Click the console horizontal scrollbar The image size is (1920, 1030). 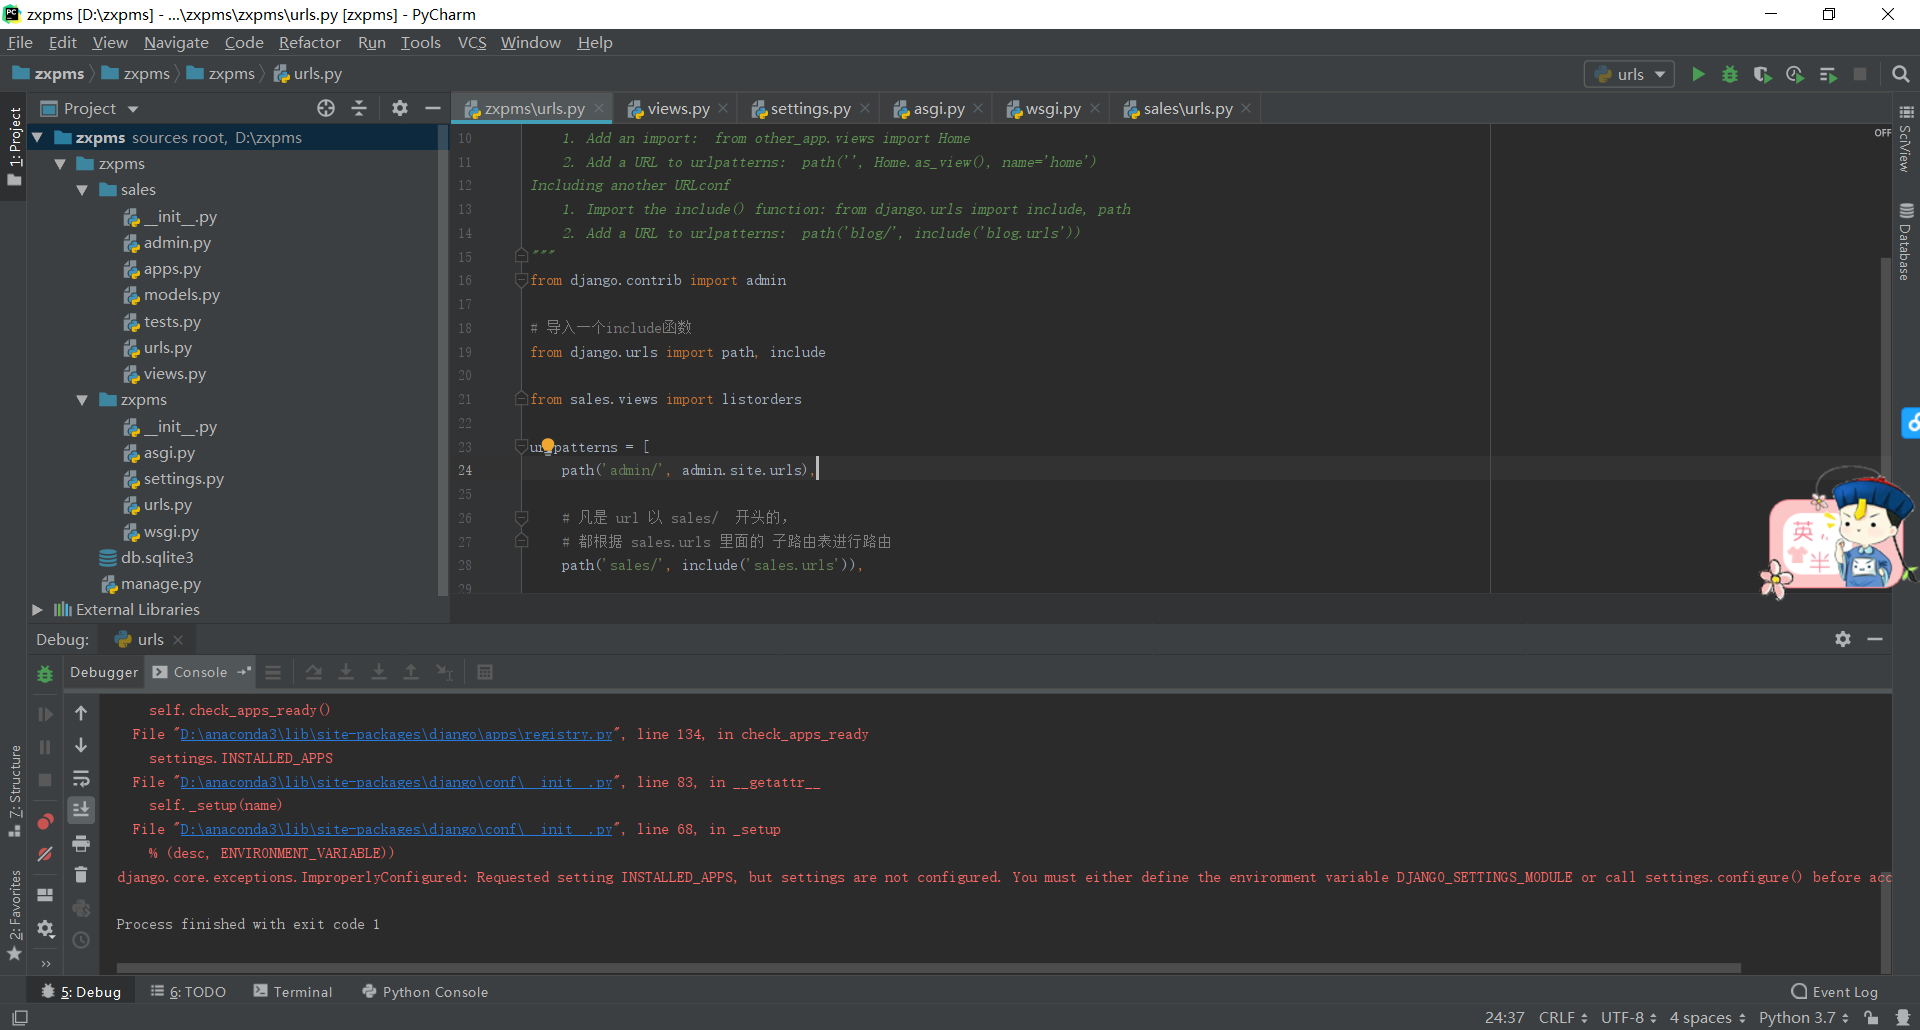coord(928,967)
